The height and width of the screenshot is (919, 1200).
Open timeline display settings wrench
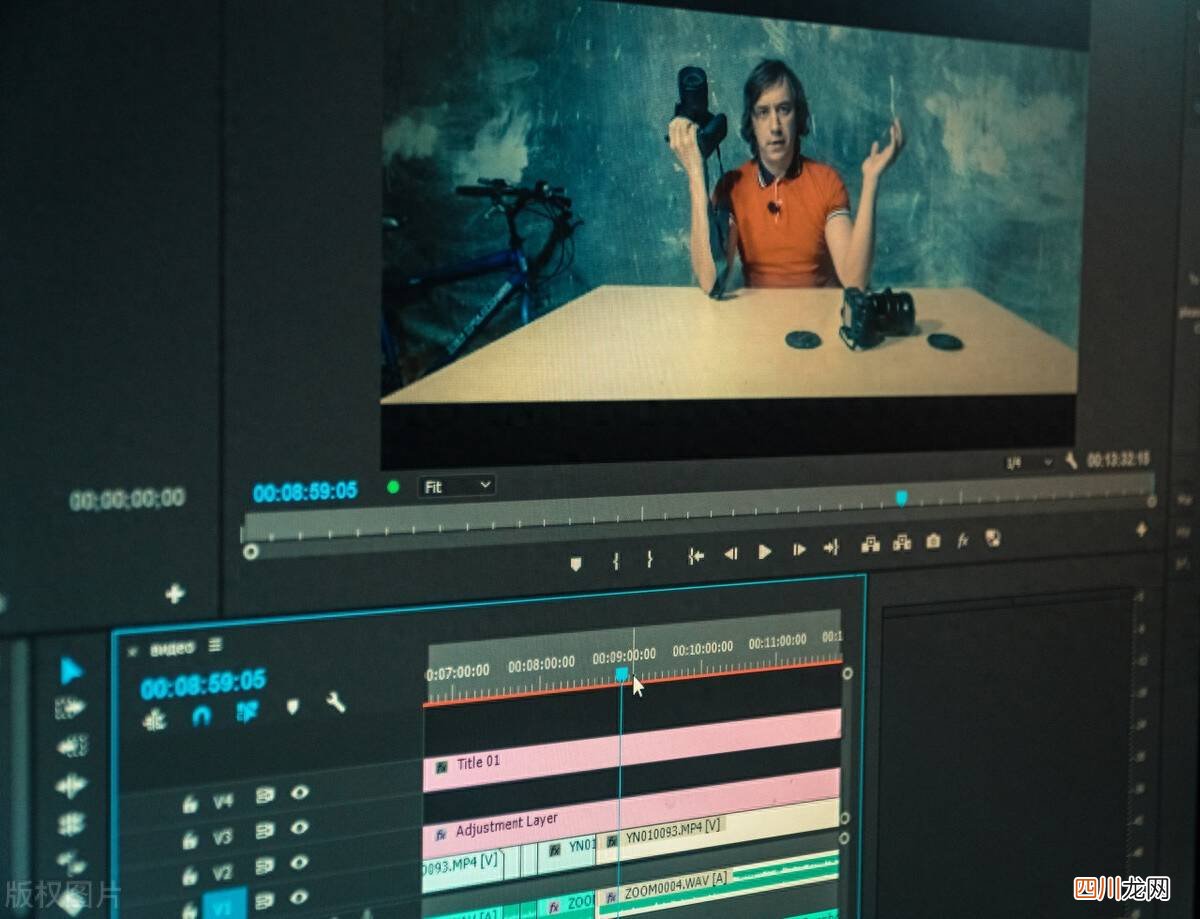coord(336,702)
